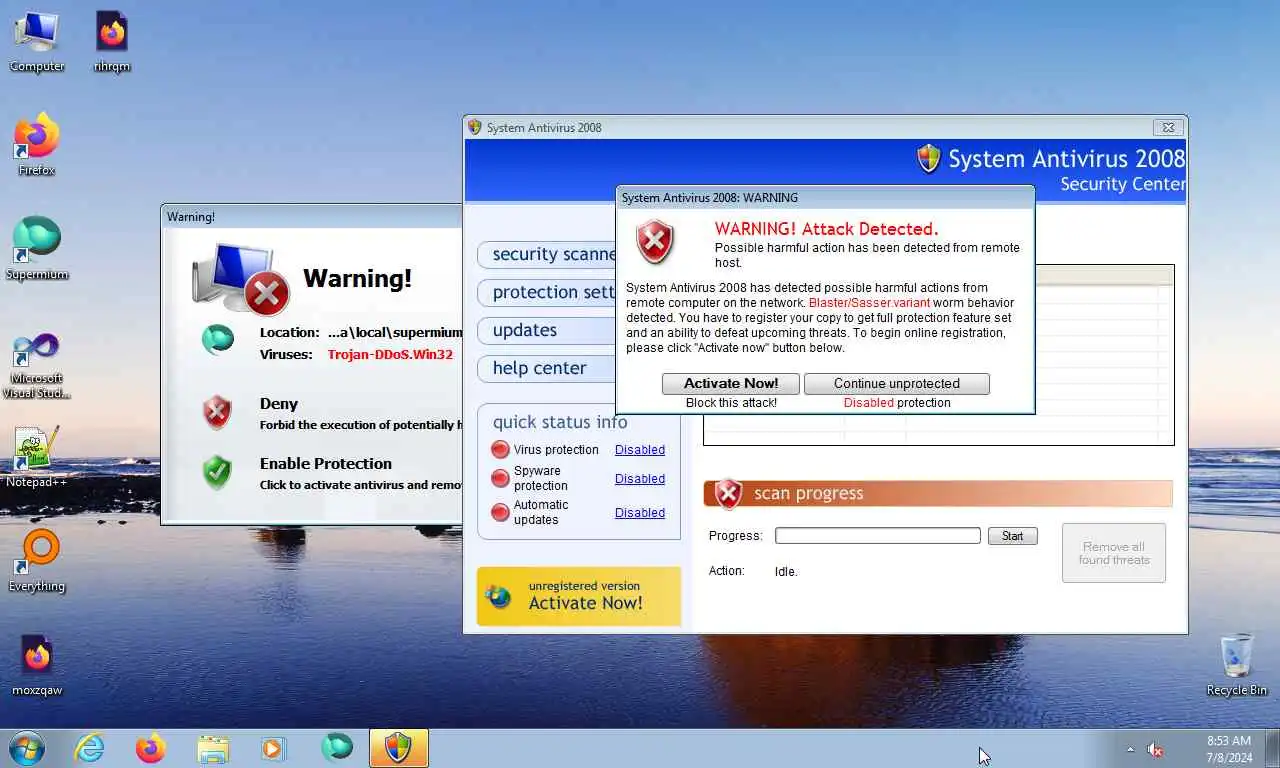The image size is (1280, 768).
Task: Click the computer with red X warning icon
Action: pos(240,279)
